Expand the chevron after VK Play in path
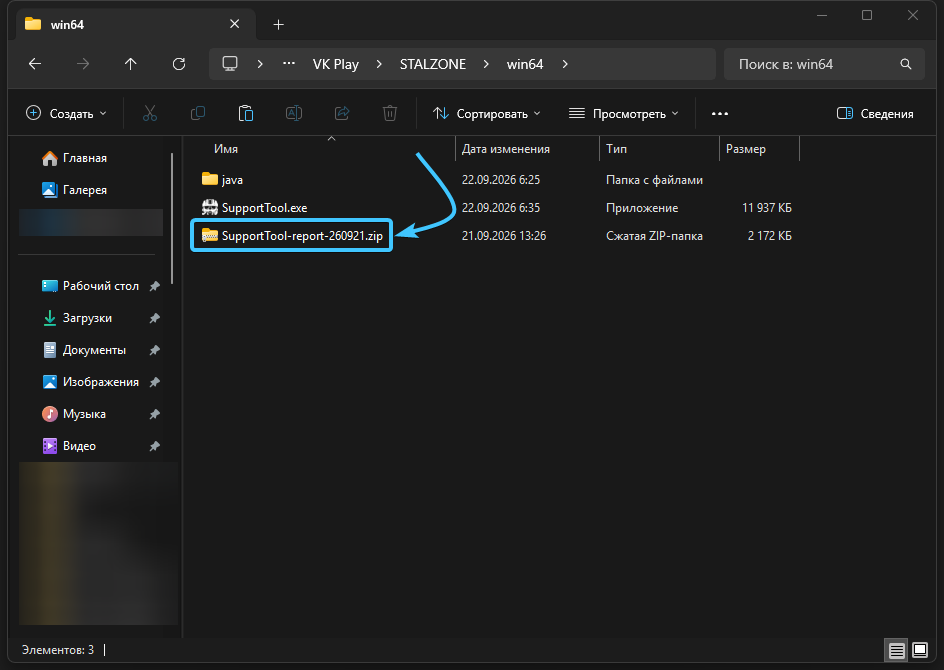944x670 pixels. (379, 64)
